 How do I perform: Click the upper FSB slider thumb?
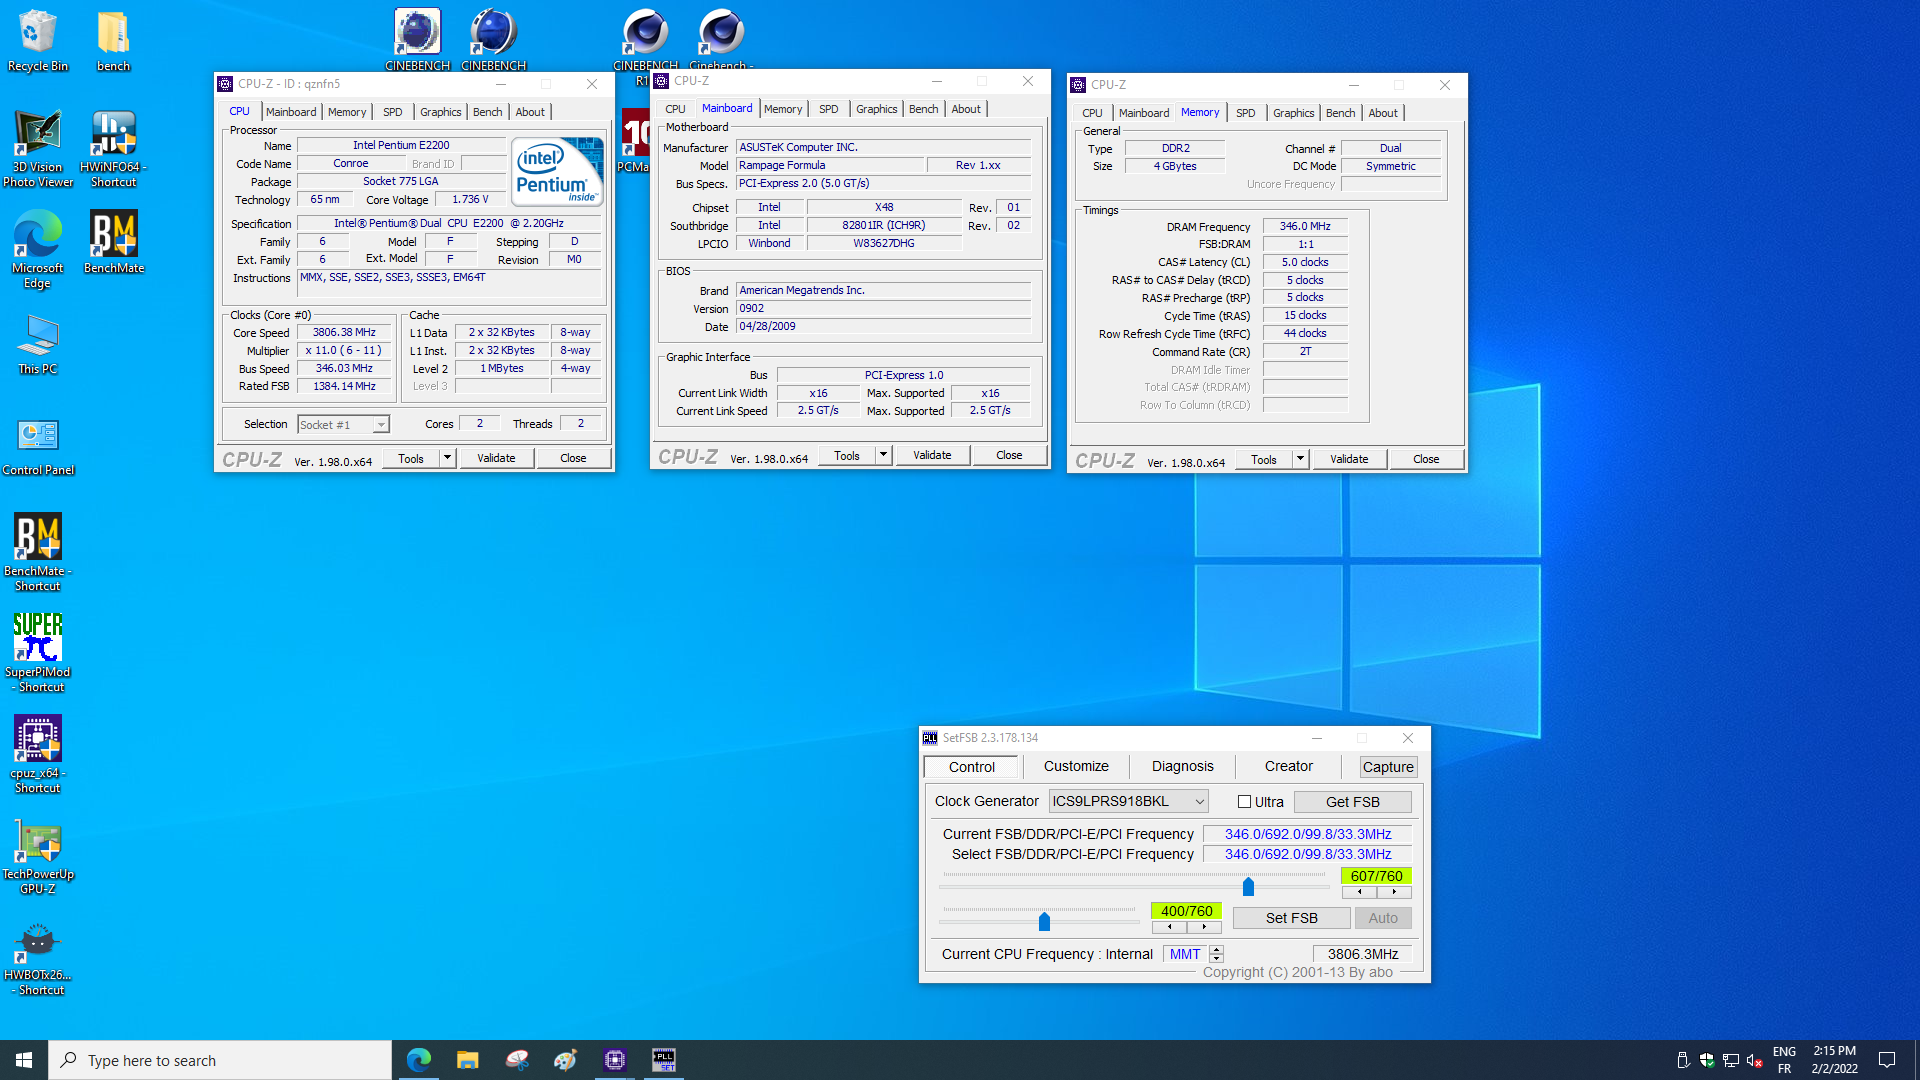click(x=1248, y=886)
